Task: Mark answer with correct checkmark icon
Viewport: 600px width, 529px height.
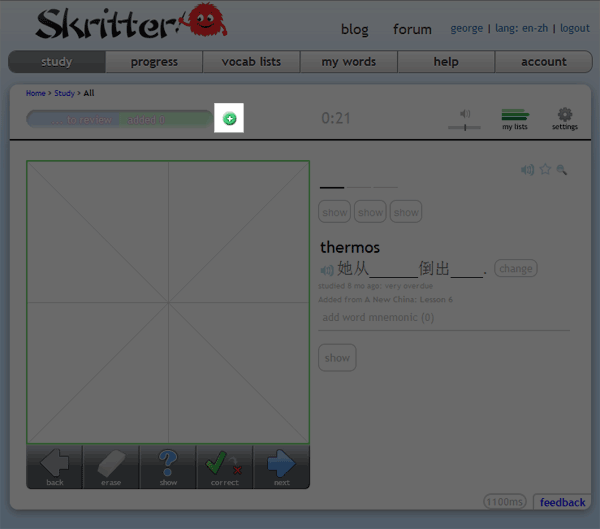Action: click(225, 465)
